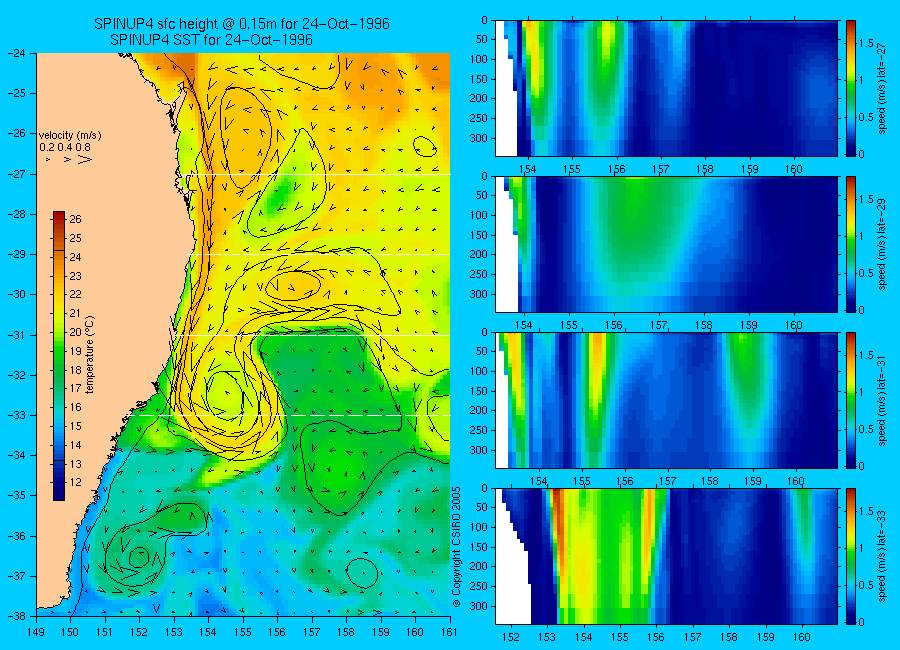Click the temperature color bar on the land area

[x=59, y=356]
